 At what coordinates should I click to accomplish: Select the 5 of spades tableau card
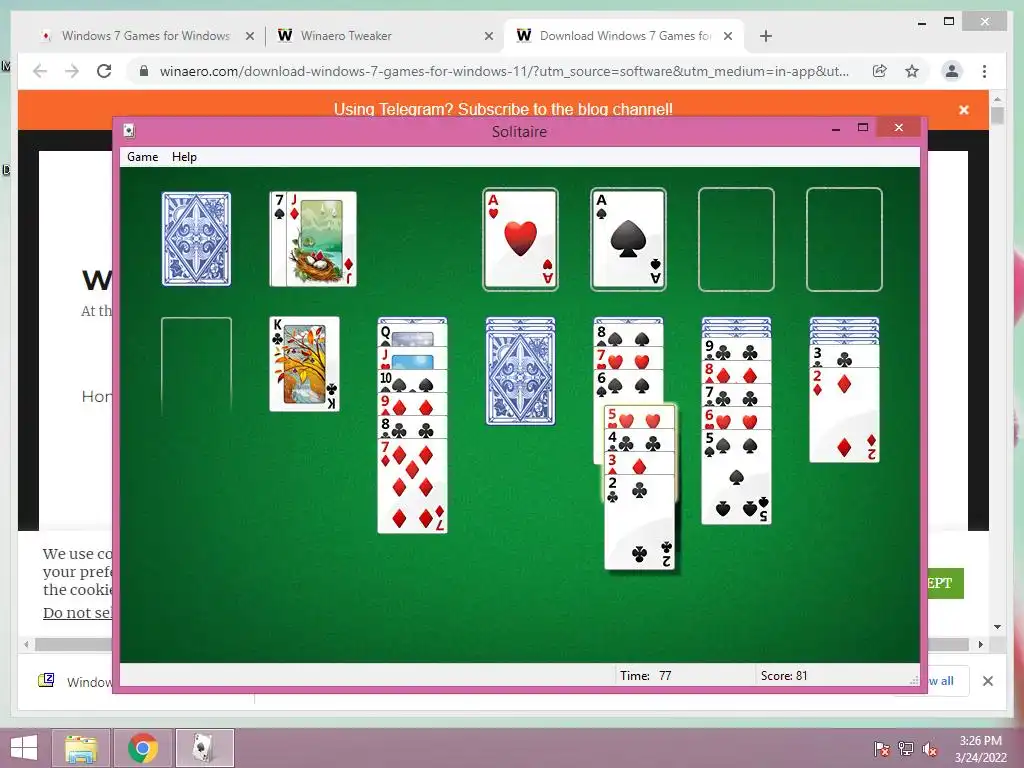(736, 477)
